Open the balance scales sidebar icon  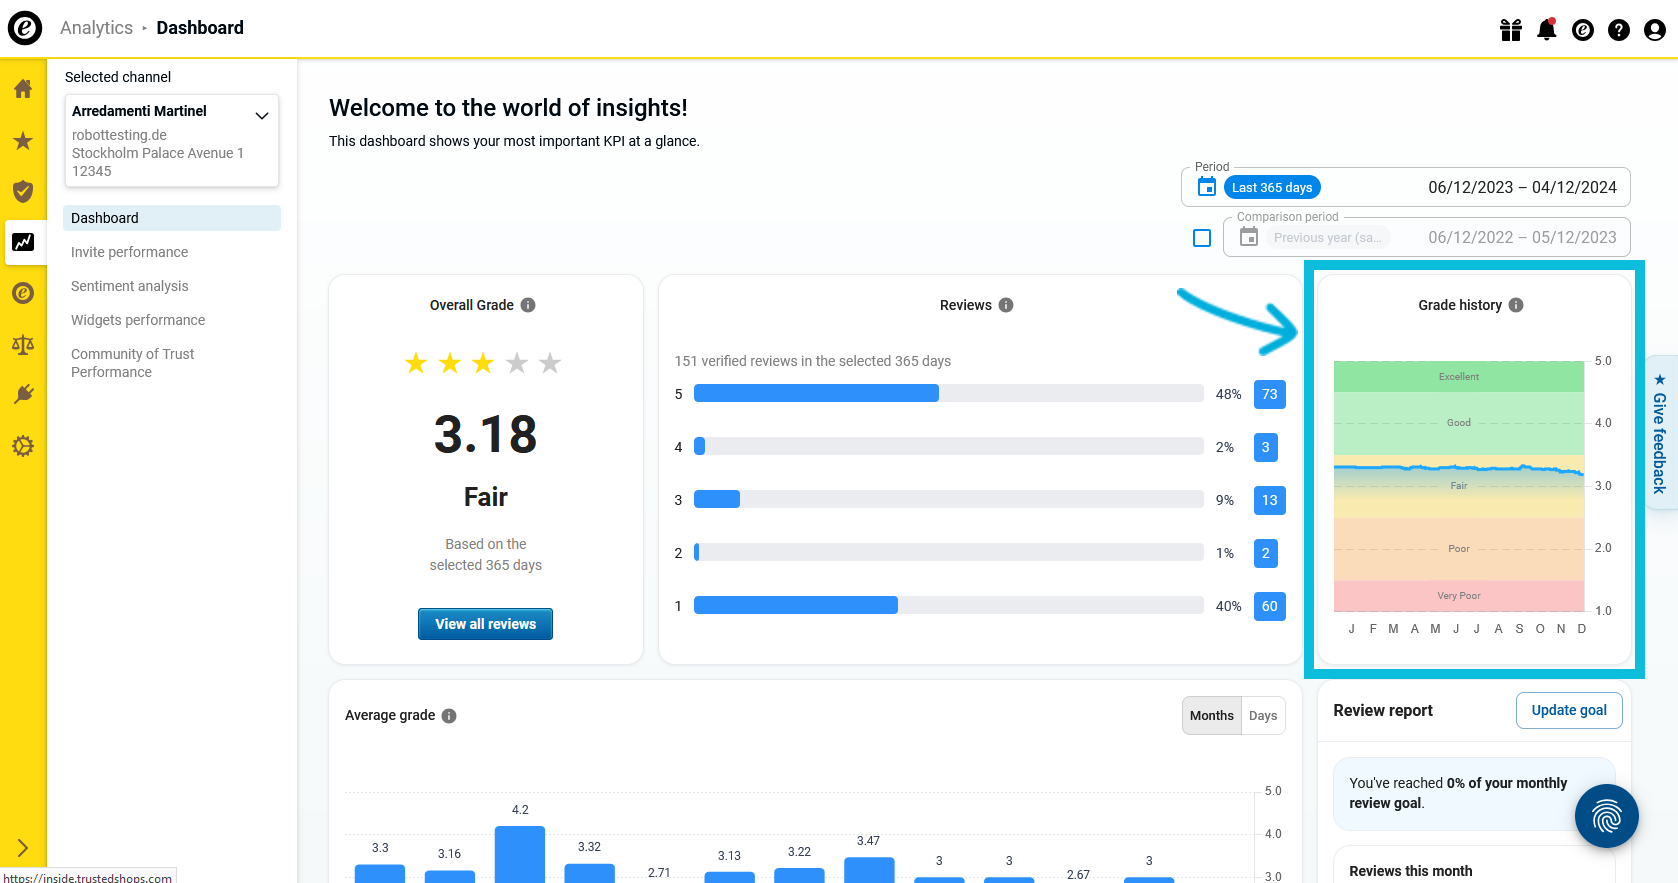click(x=23, y=345)
